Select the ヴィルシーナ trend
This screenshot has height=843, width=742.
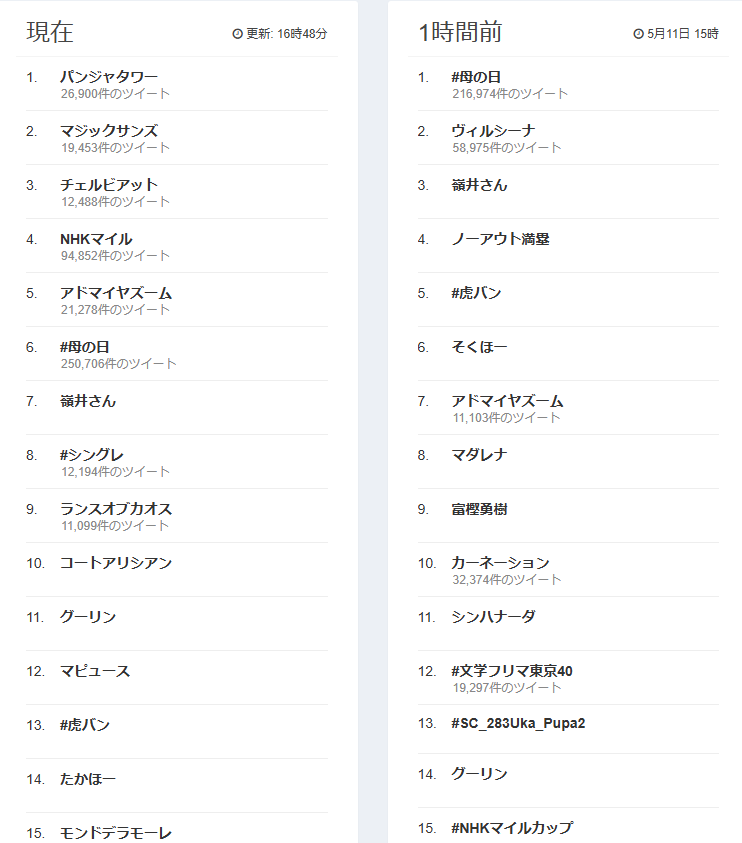(x=493, y=131)
